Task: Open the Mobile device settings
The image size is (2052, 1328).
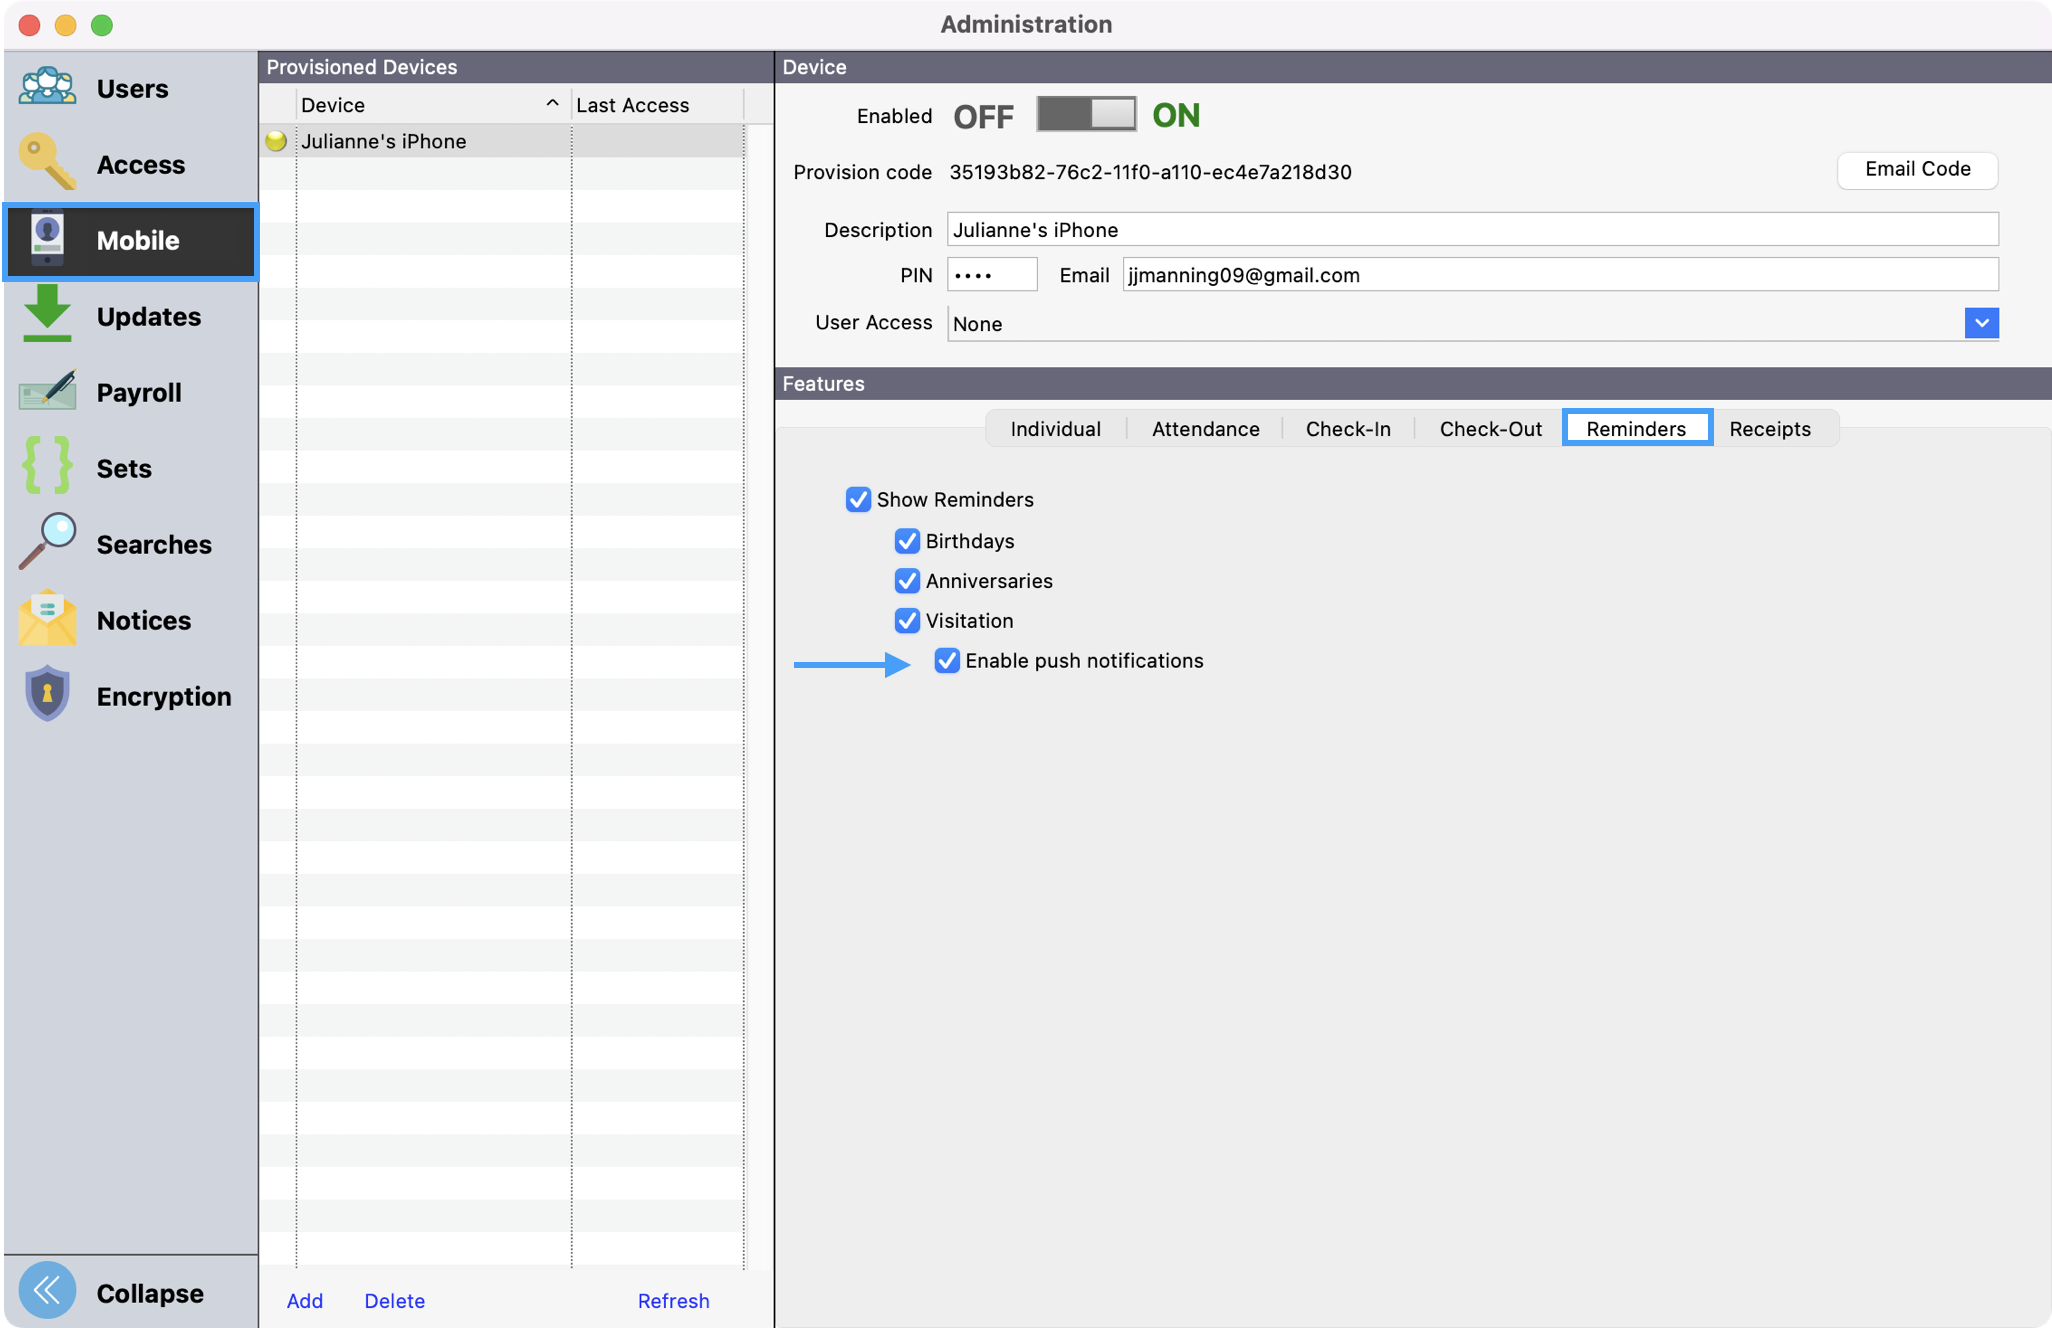Action: pos(46,240)
